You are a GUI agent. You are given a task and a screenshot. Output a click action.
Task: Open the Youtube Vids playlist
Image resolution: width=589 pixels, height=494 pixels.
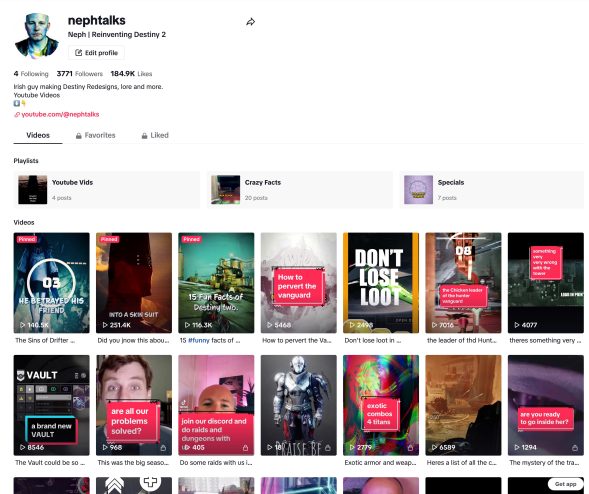[107, 190]
